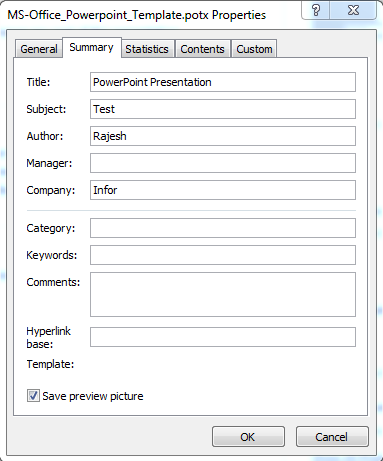Confirm with the OK button

point(248,437)
